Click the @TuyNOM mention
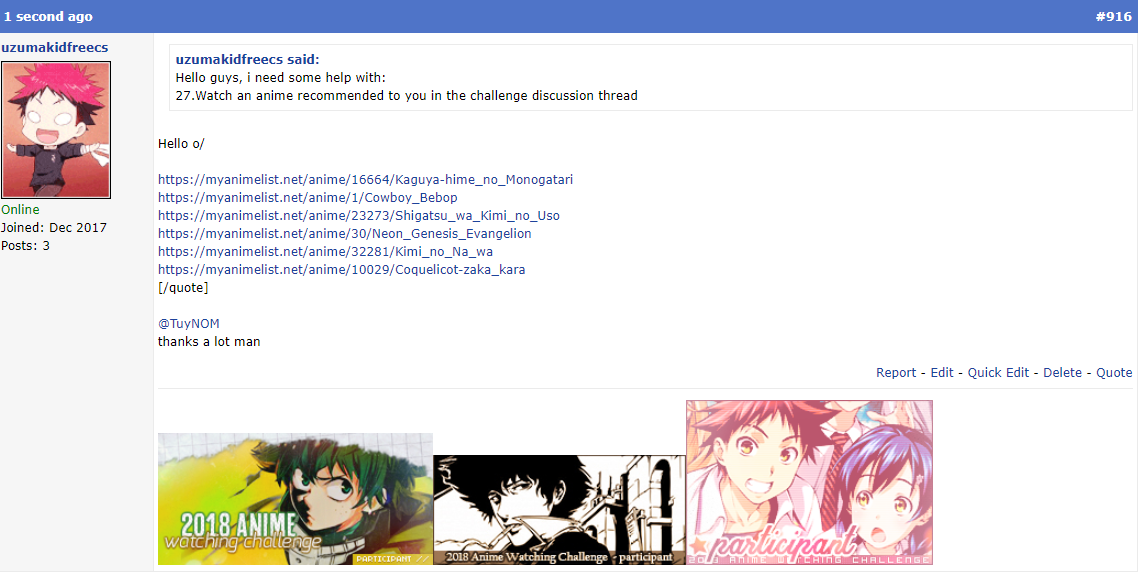 [x=189, y=324]
